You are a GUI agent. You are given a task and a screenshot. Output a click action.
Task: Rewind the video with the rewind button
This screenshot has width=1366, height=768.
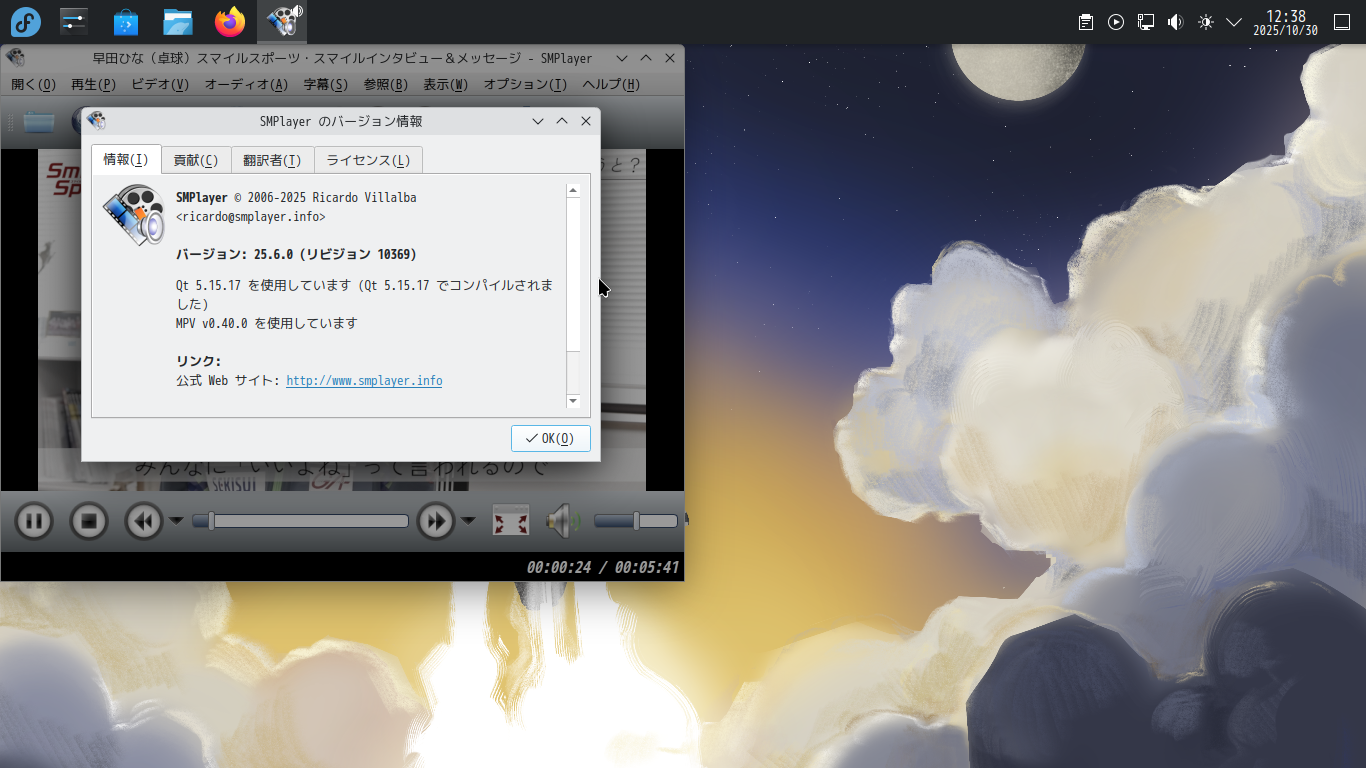pos(144,521)
